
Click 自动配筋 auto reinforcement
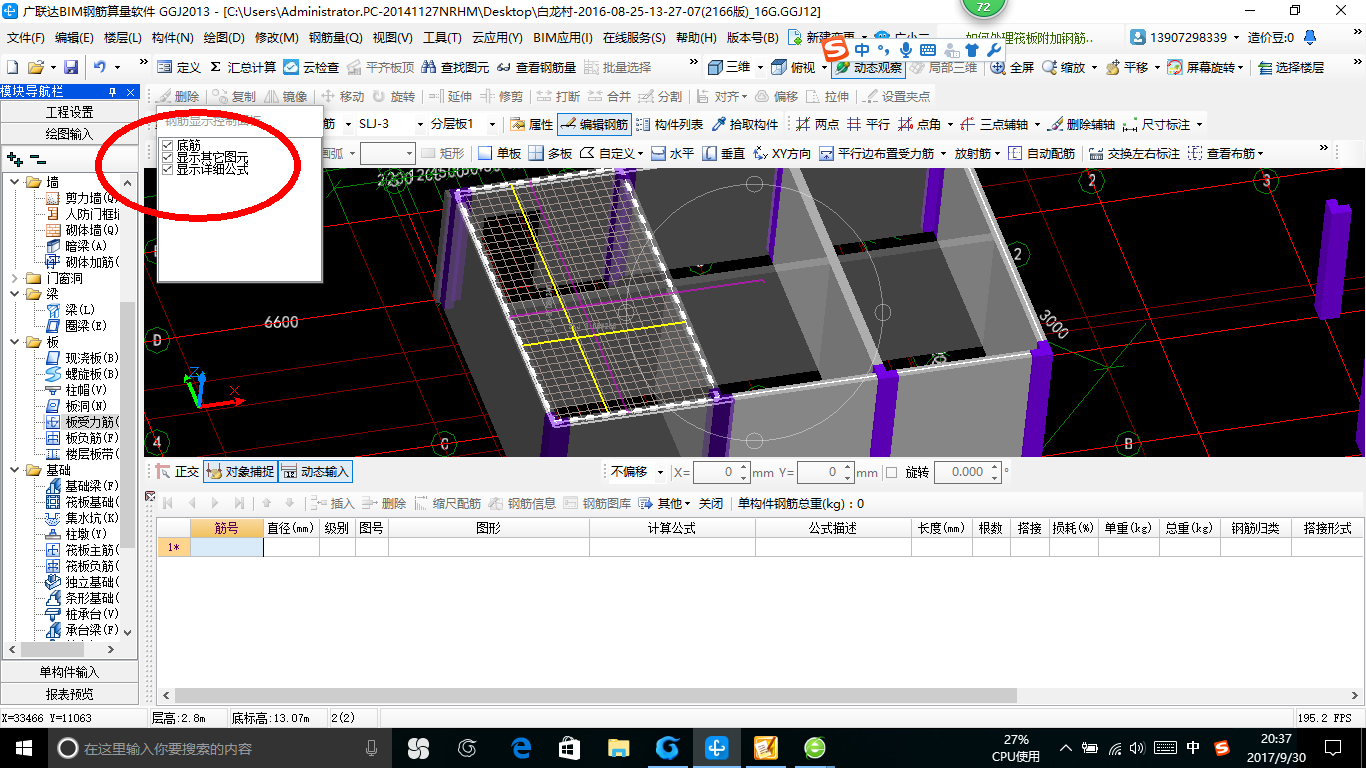click(x=1041, y=153)
